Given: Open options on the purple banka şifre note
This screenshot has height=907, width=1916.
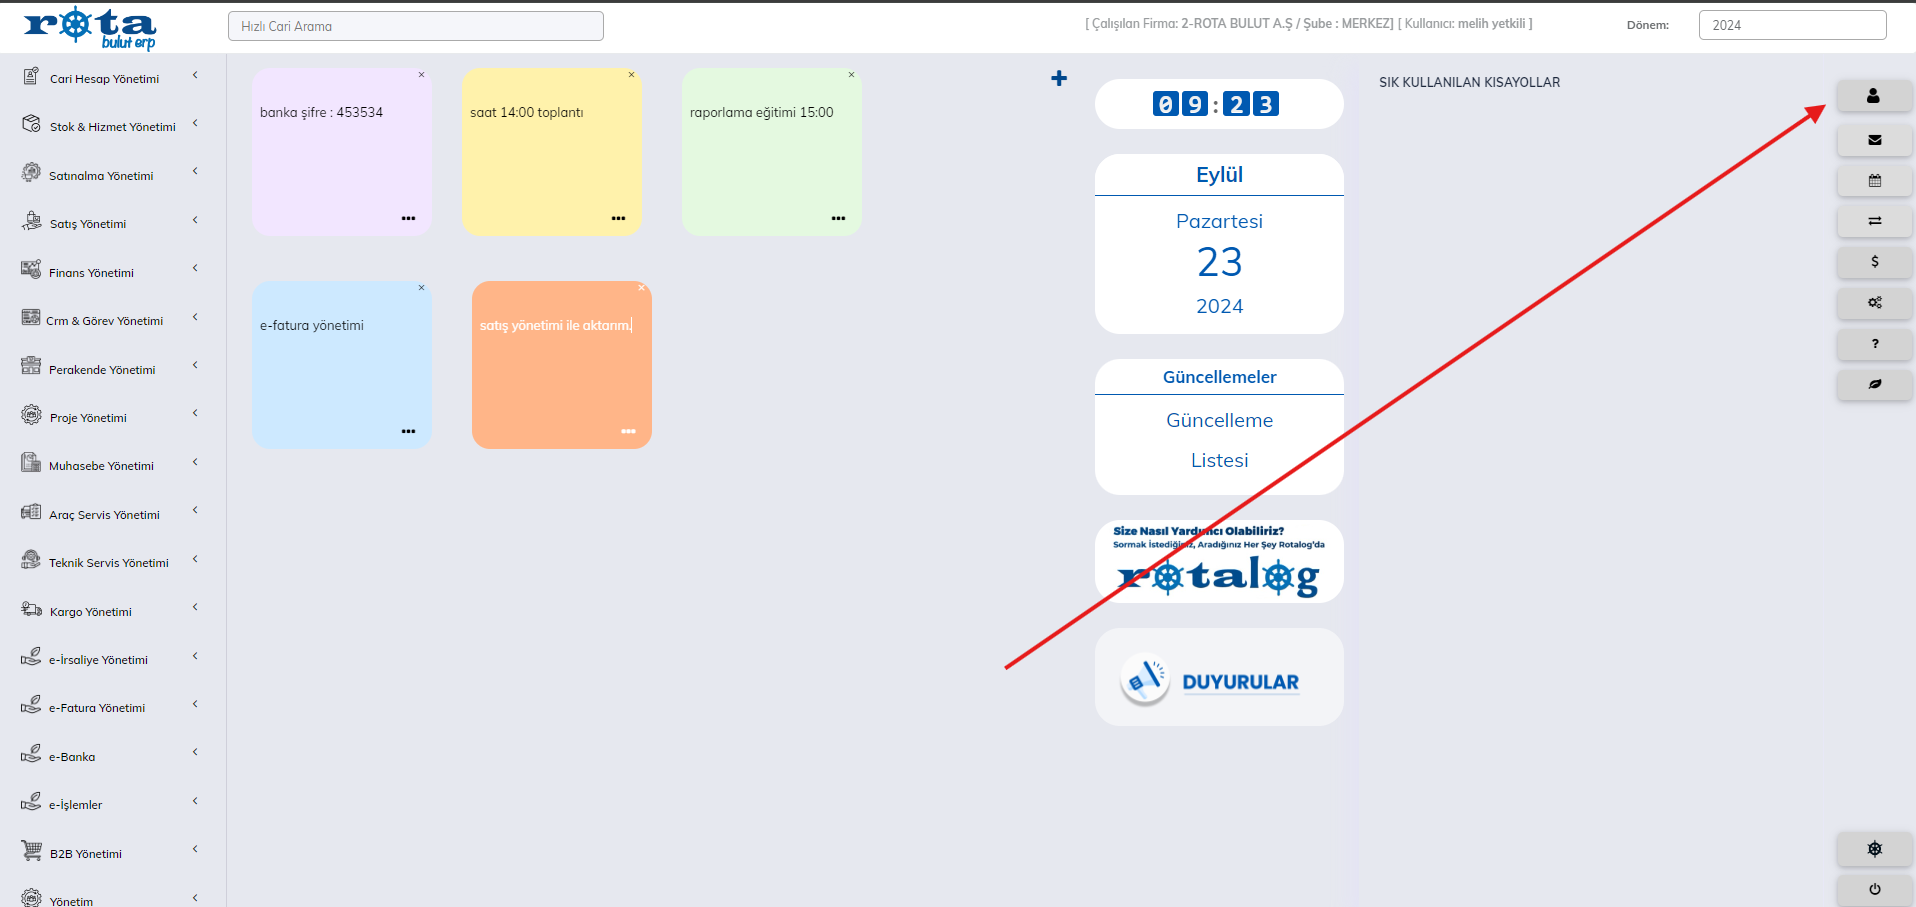Looking at the screenshot, I should click(408, 218).
